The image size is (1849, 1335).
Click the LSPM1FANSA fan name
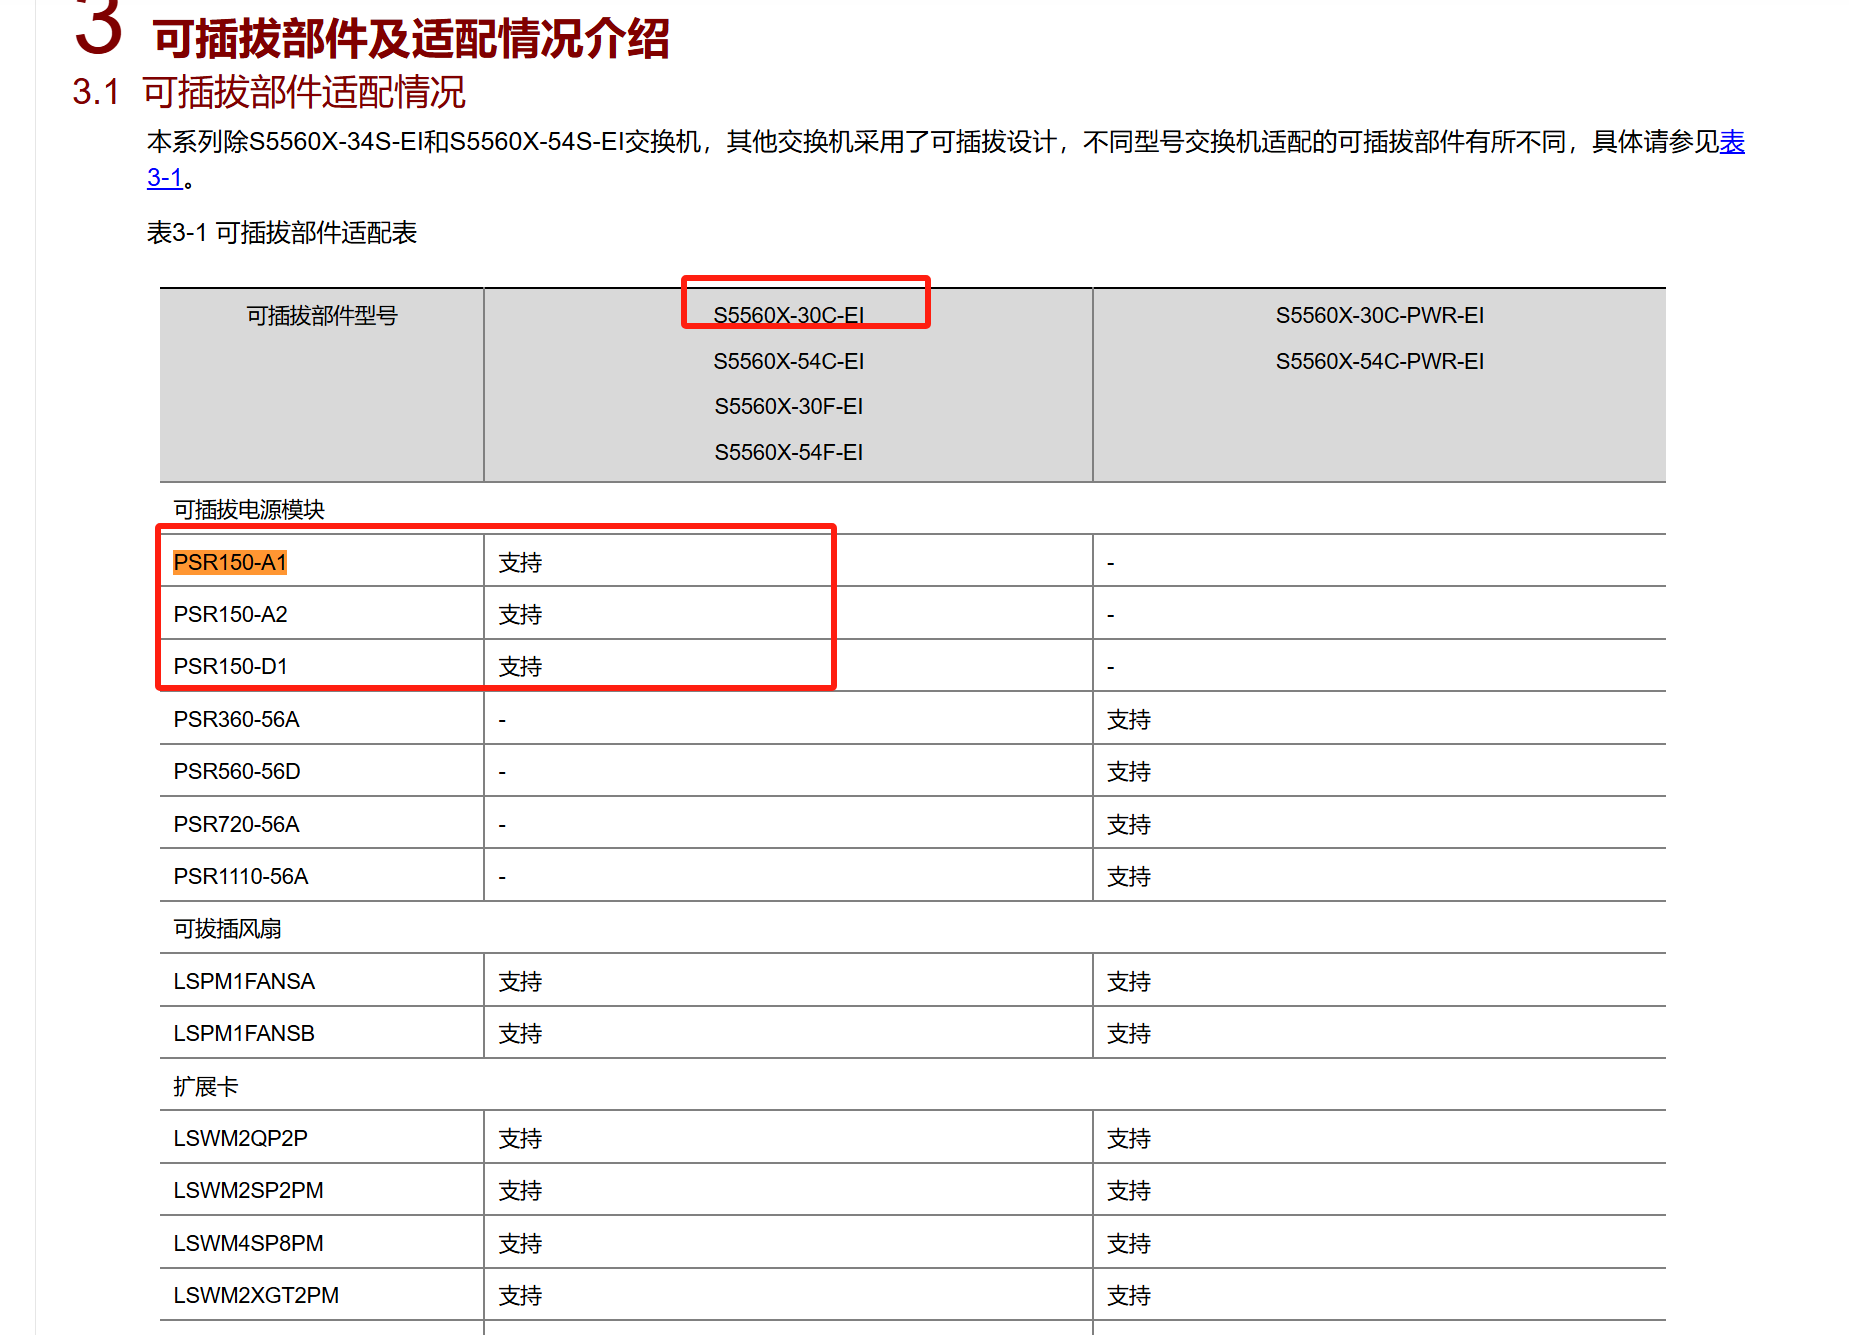(x=244, y=982)
